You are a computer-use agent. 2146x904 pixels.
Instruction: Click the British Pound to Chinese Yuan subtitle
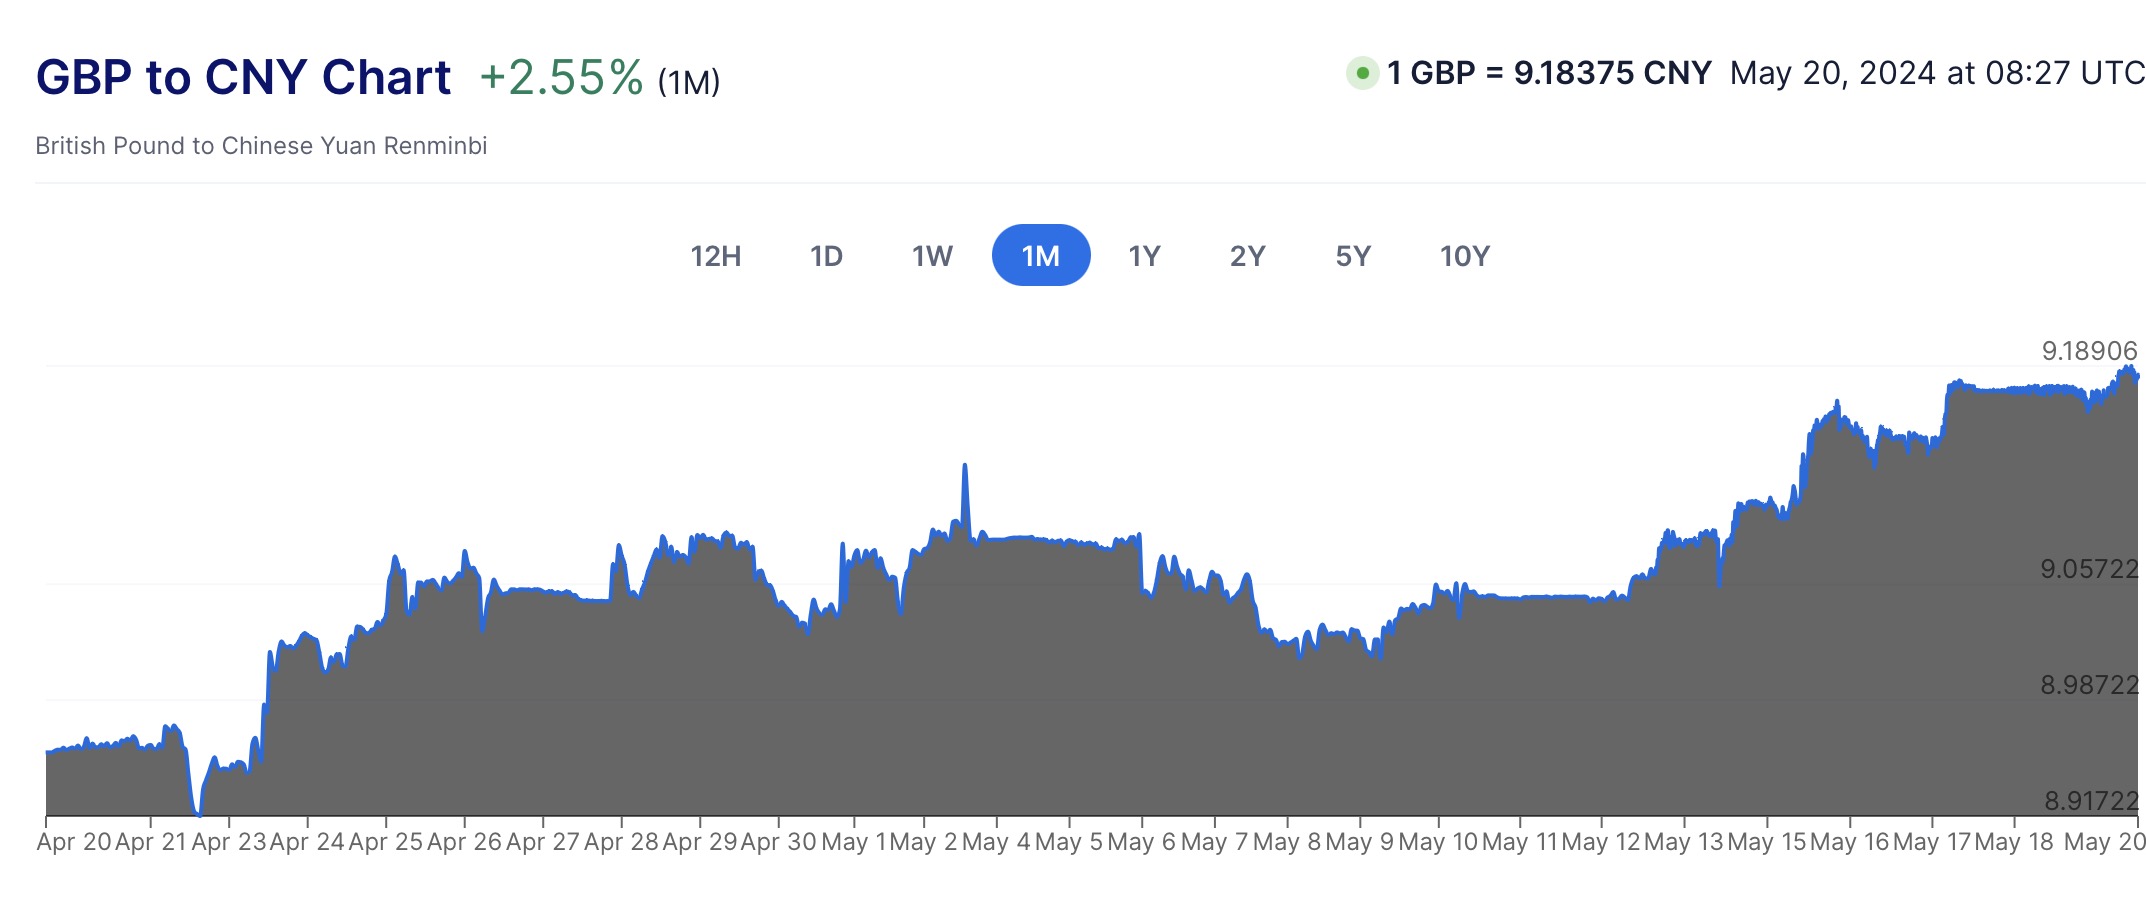pyautogui.click(x=261, y=146)
